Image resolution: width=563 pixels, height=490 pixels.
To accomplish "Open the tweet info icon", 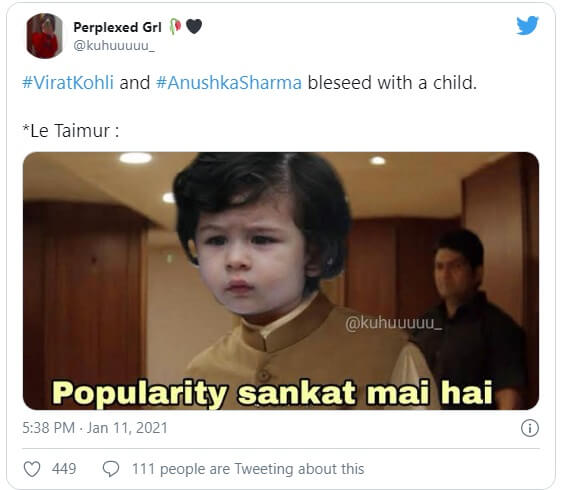I will coord(530,428).
